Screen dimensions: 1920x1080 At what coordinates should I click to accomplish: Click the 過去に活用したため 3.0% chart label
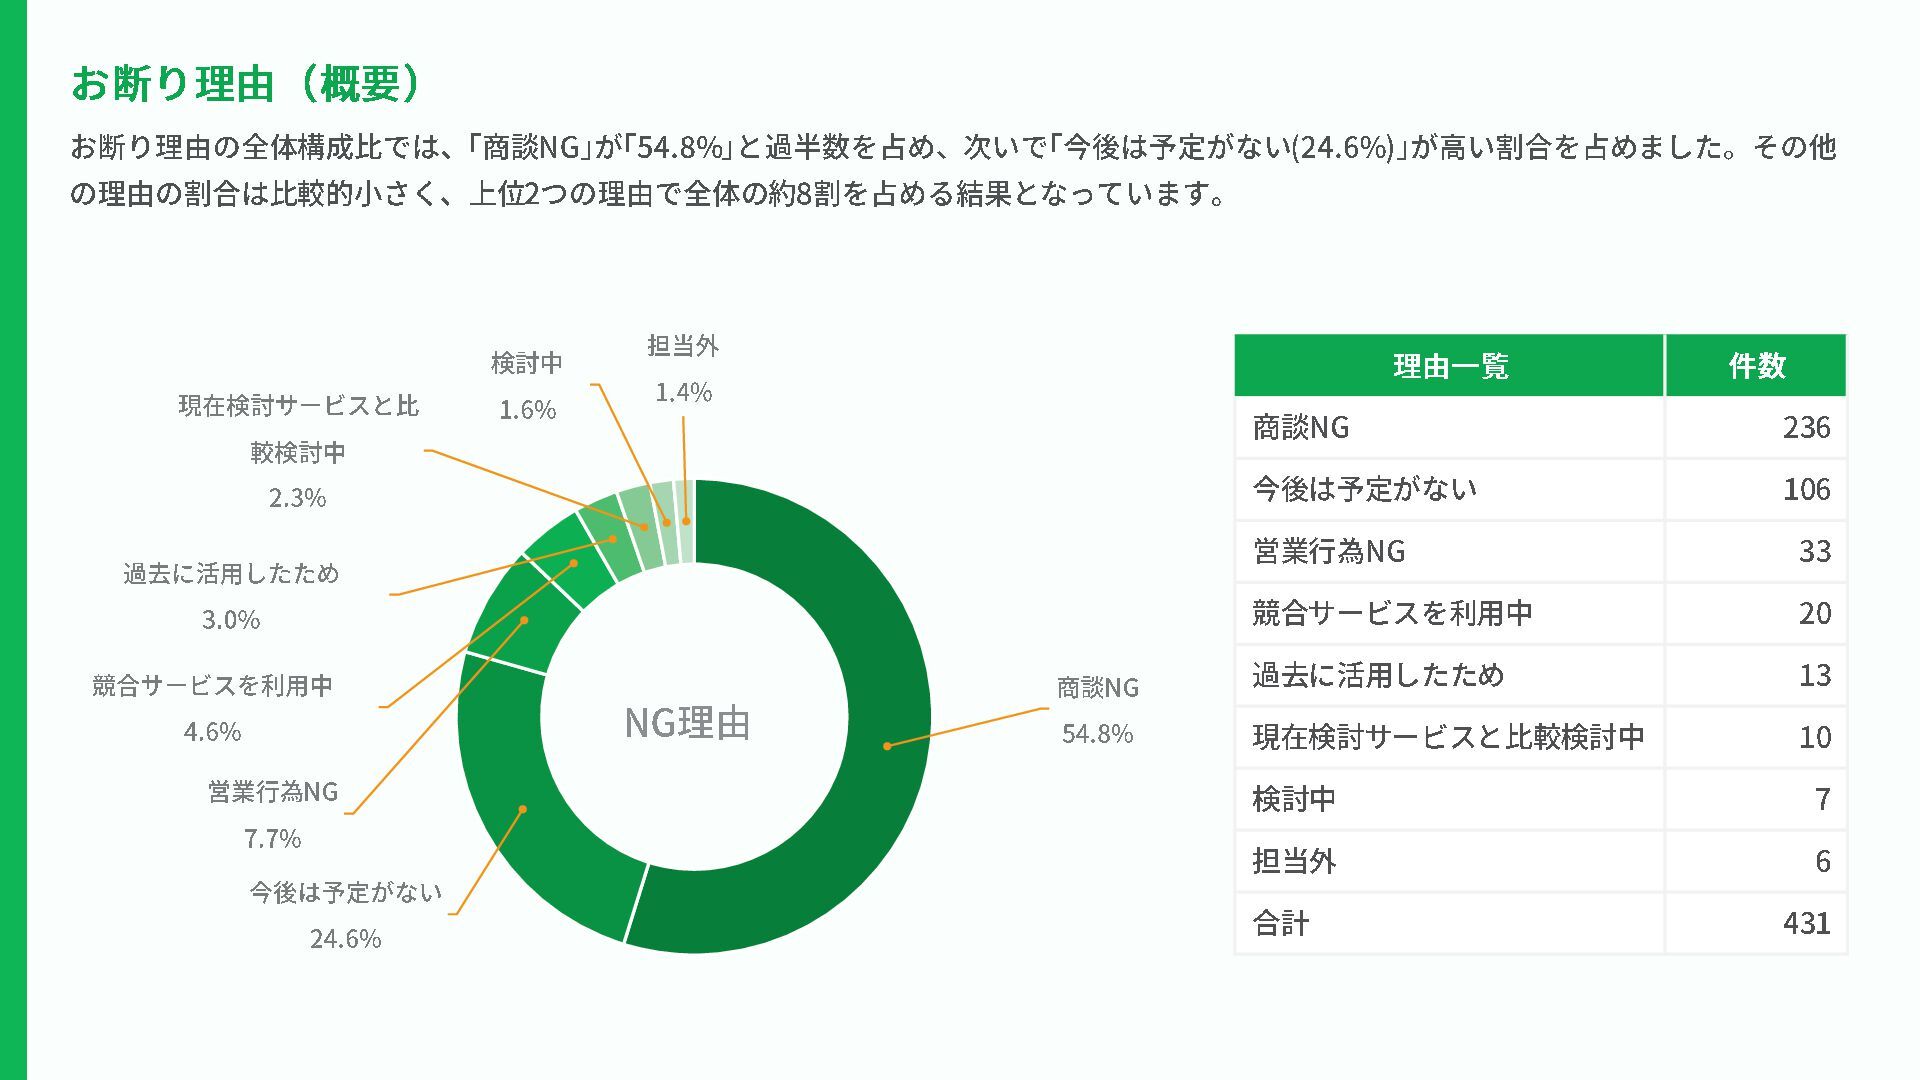(231, 596)
